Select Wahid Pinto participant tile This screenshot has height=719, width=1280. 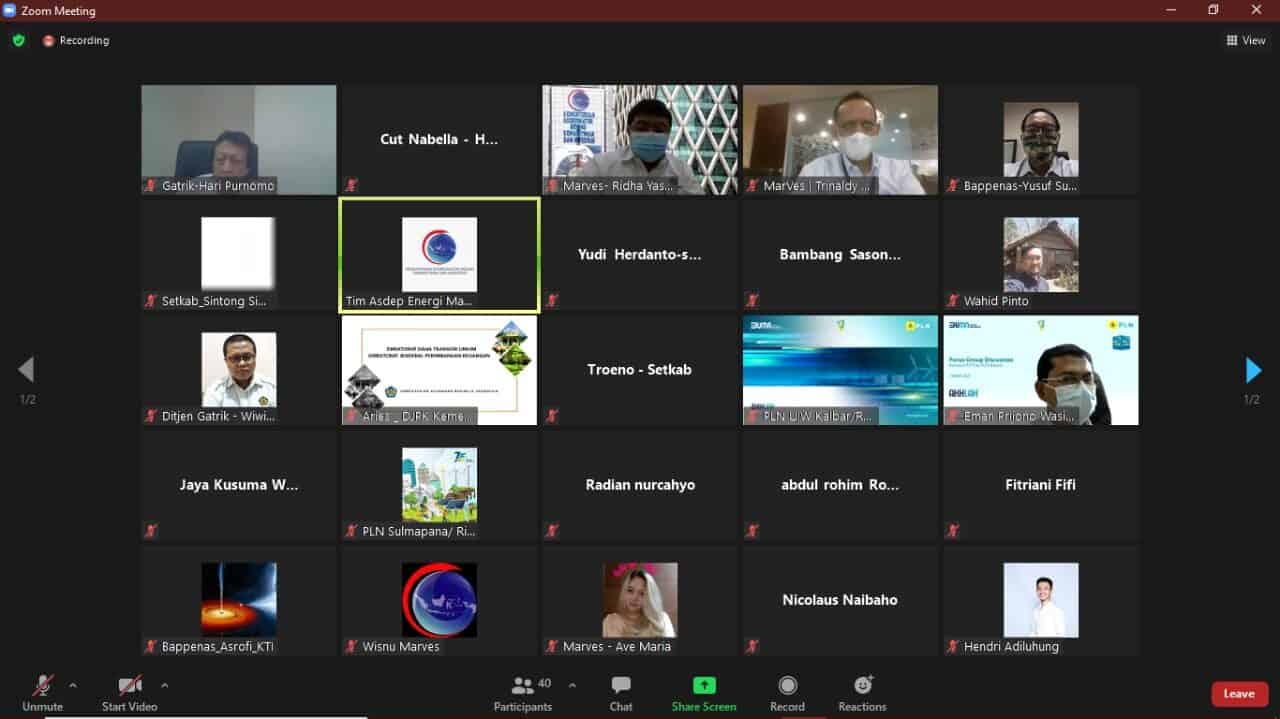(x=1041, y=255)
